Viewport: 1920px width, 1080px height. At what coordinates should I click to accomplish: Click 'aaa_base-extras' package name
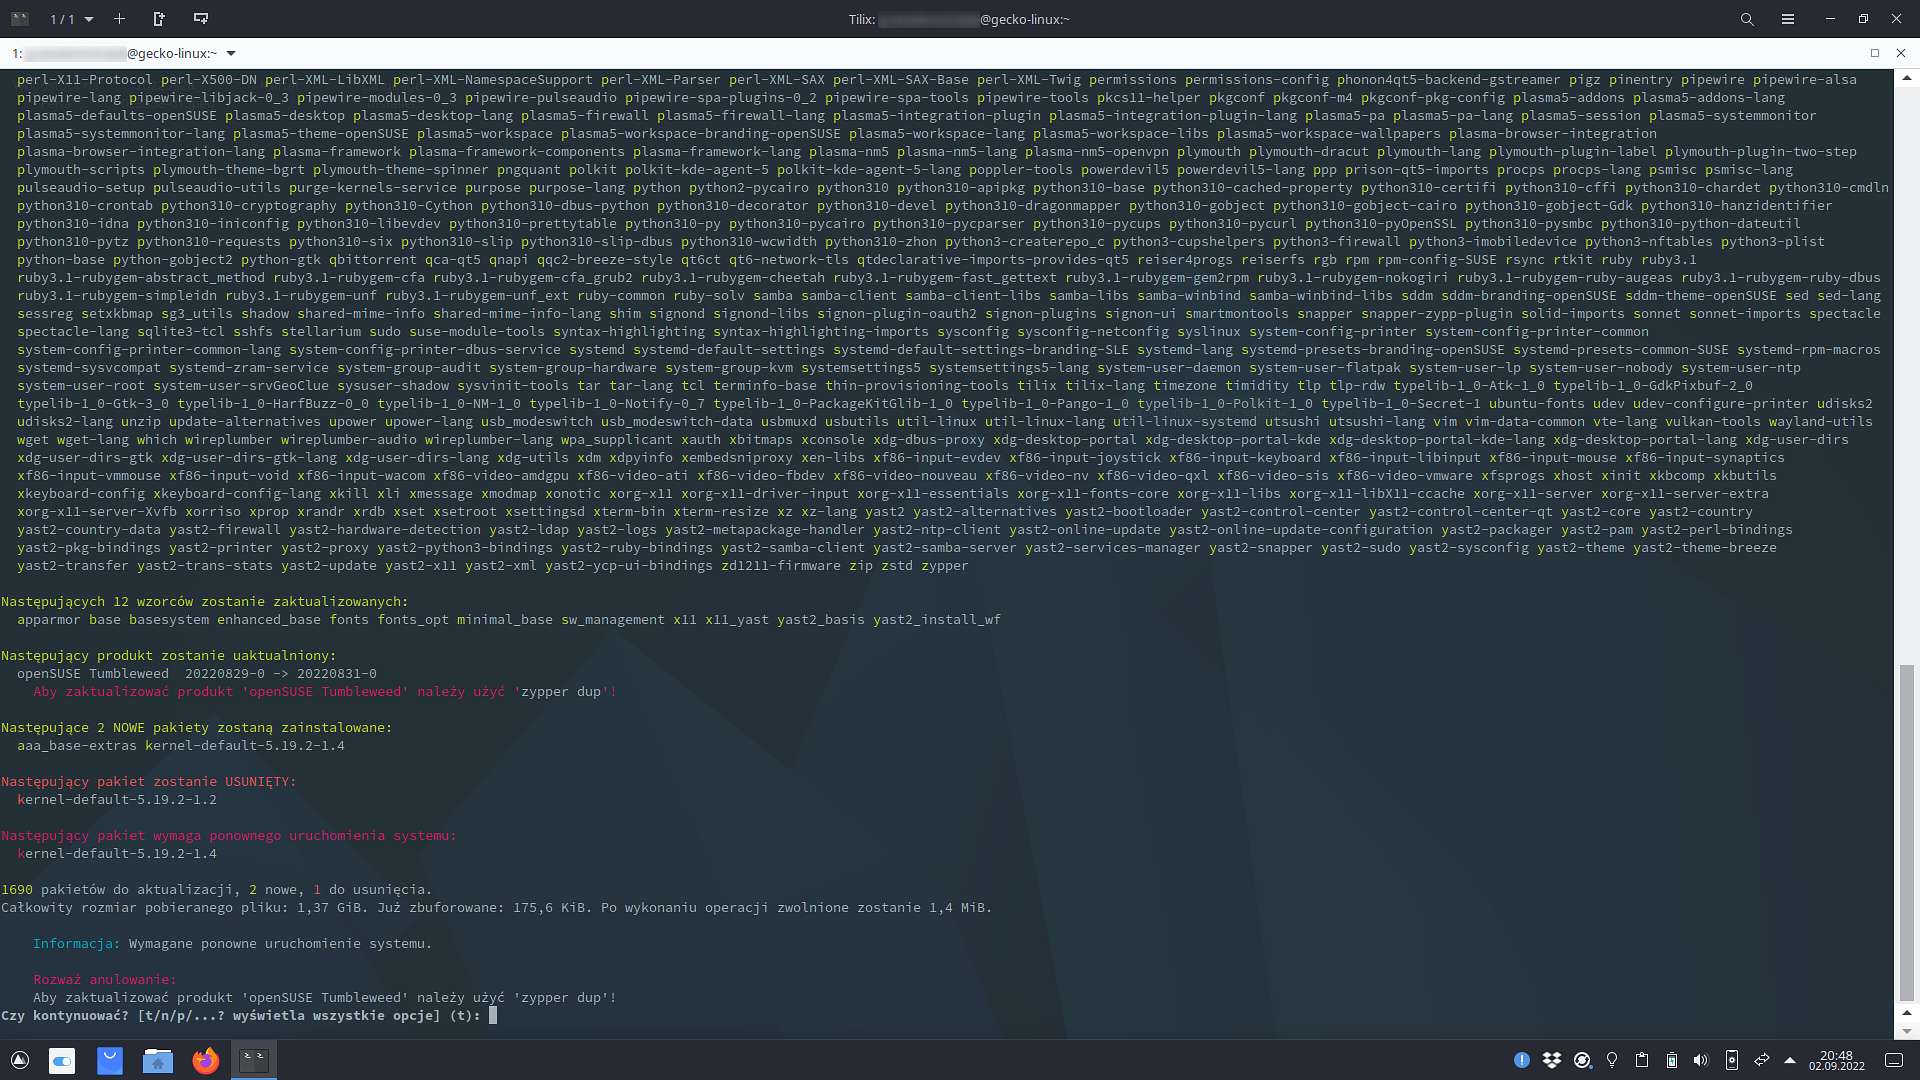77,745
